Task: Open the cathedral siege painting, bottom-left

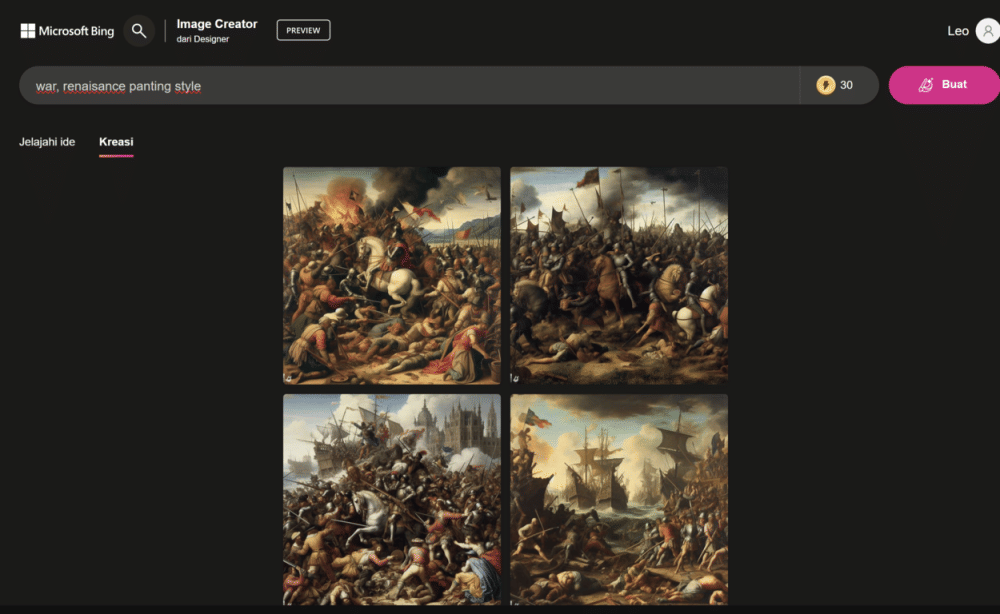Action: [391, 499]
